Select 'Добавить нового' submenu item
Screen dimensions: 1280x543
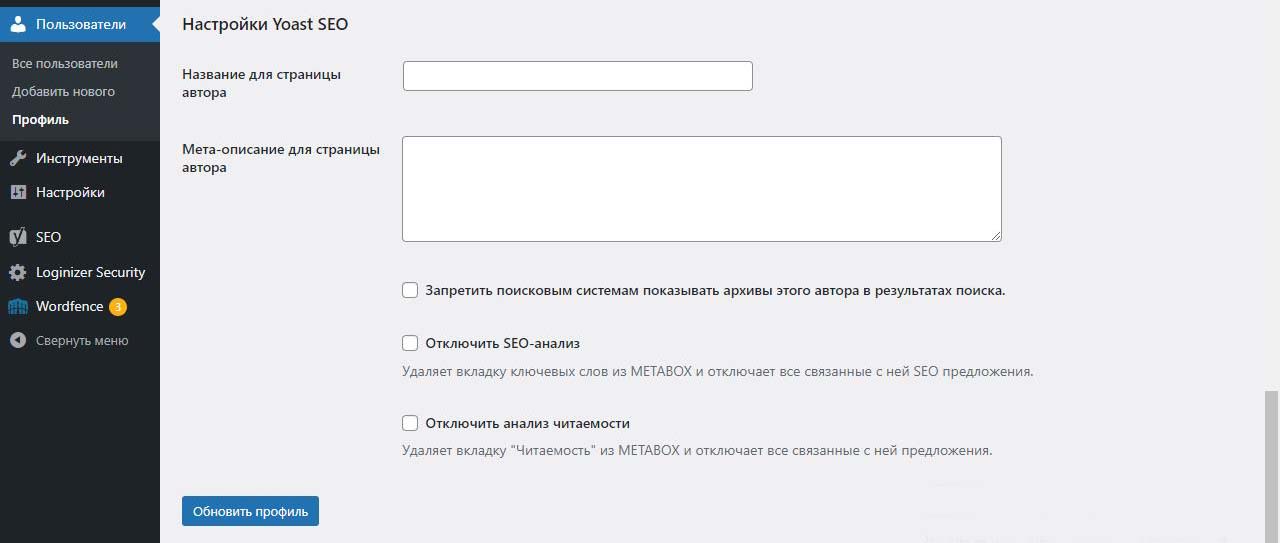(63, 91)
